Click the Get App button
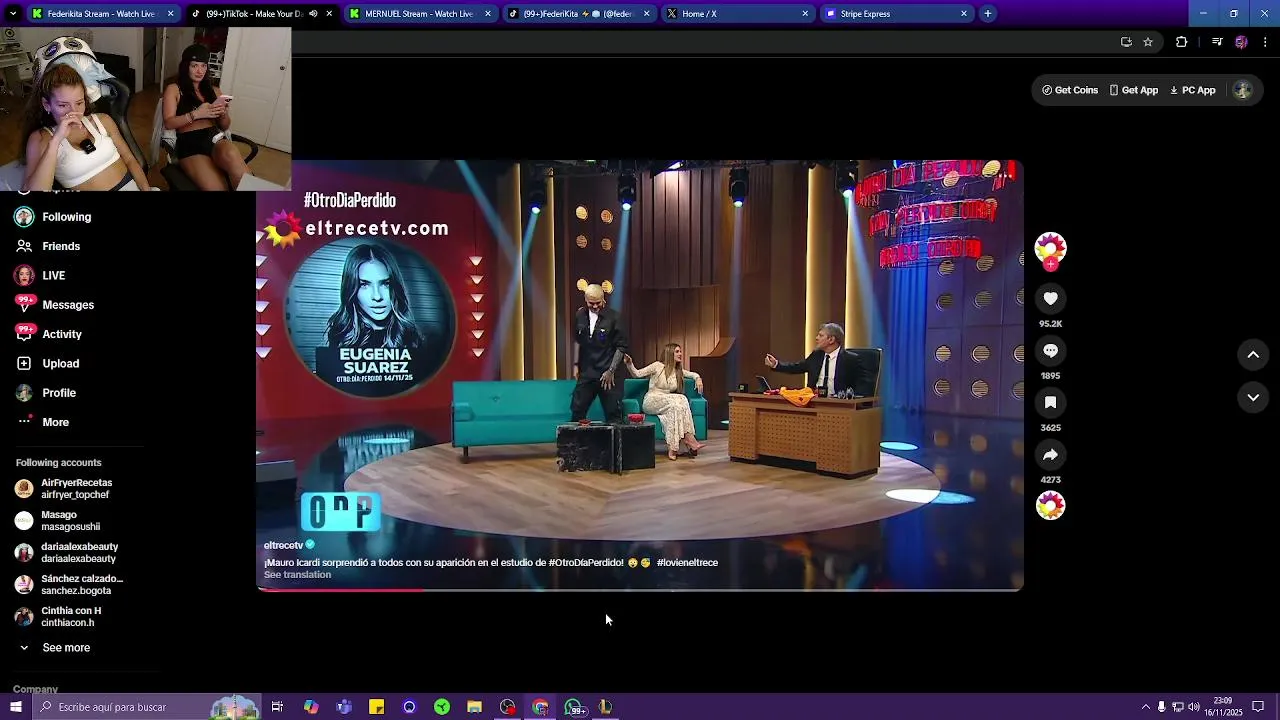Screen dimensions: 1280x720 click(1133, 90)
